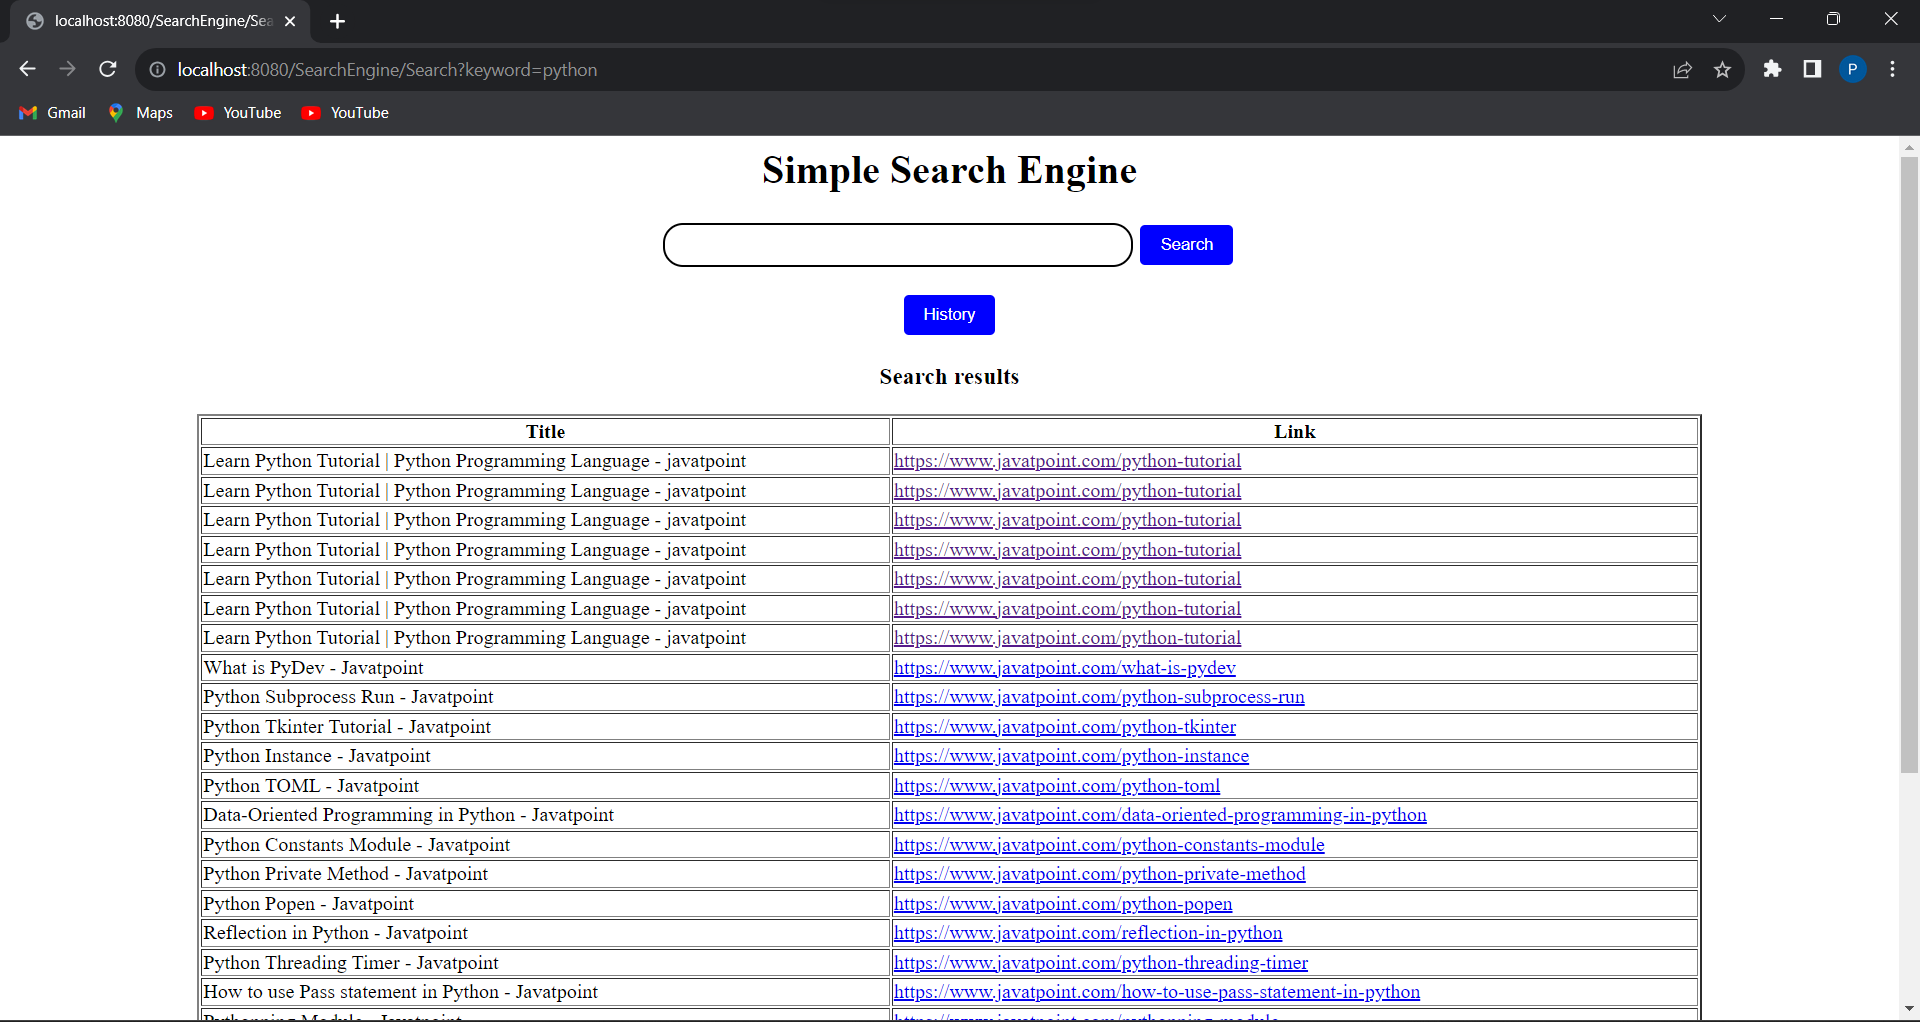Open the side panel icon
Image resolution: width=1920 pixels, height=1022 pixels.
(1812, 70)
